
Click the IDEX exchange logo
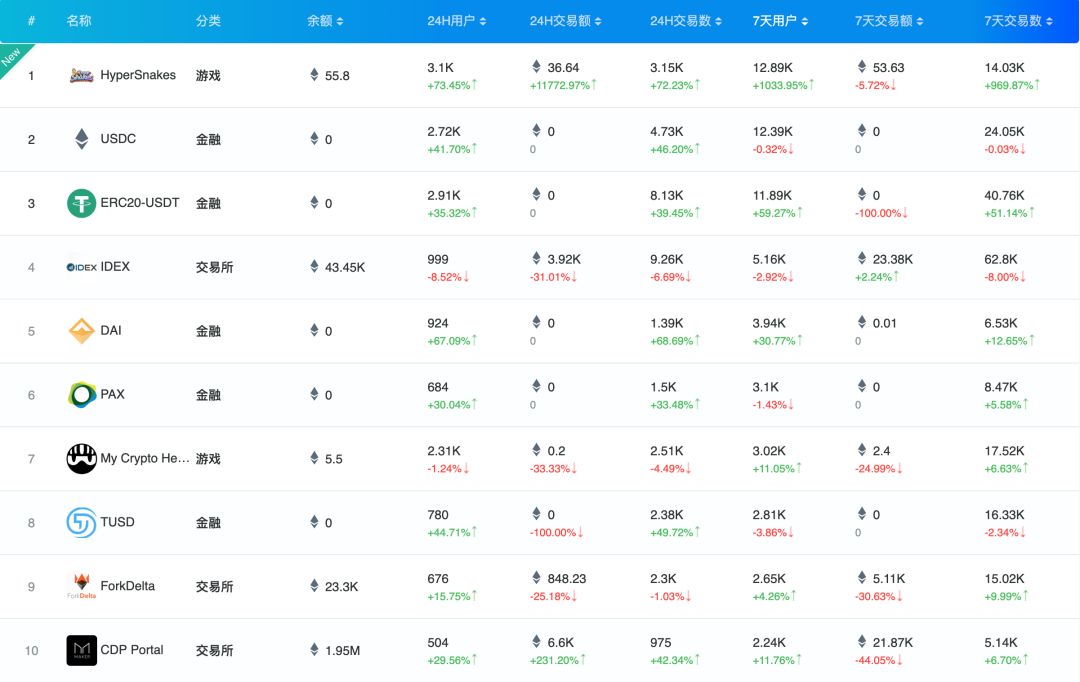81,267
